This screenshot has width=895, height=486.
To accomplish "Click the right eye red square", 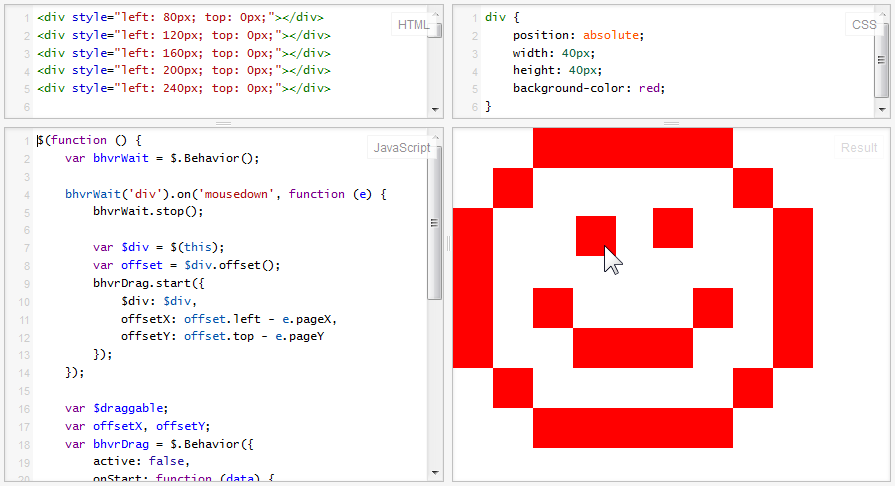I will pos(673,228).
